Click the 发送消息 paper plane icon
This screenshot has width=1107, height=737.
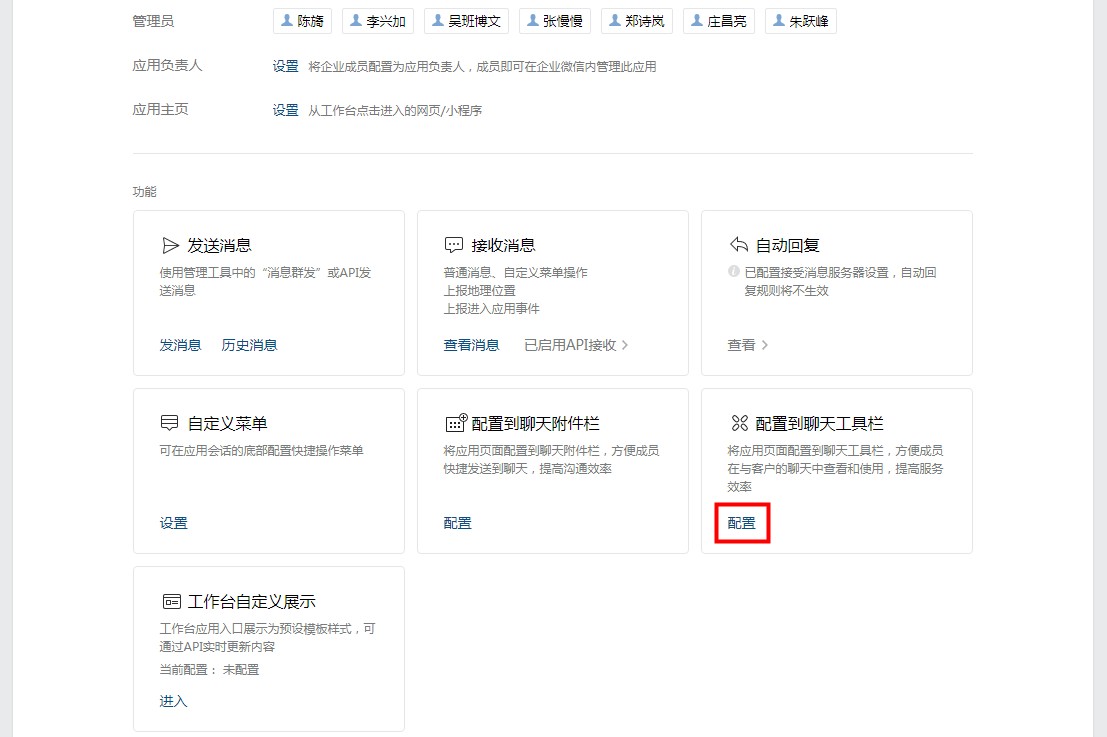(170, 245)
